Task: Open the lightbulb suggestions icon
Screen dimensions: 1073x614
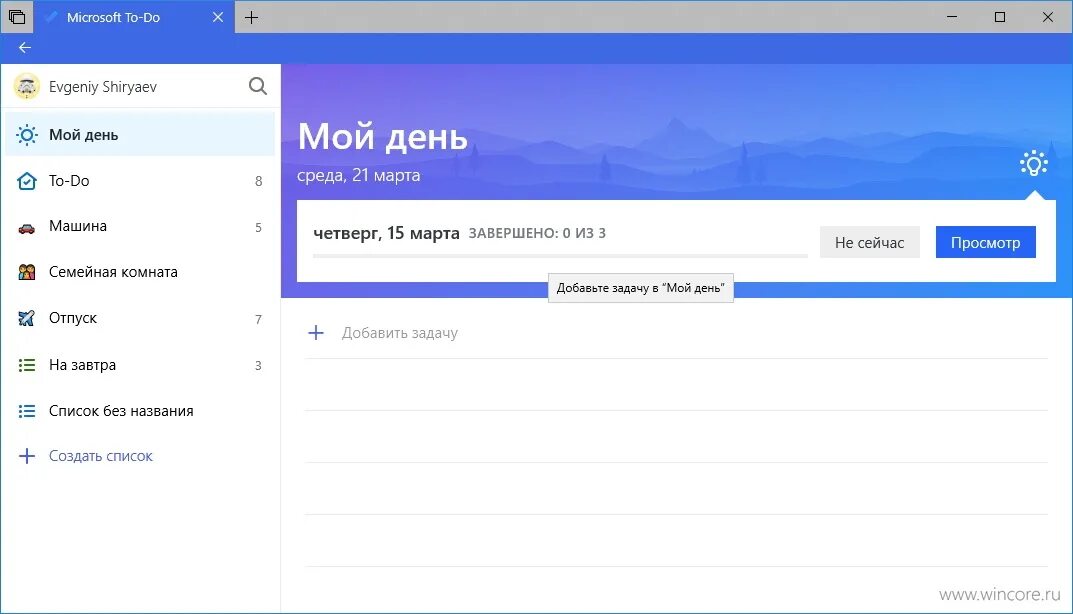Action: 1033,164
